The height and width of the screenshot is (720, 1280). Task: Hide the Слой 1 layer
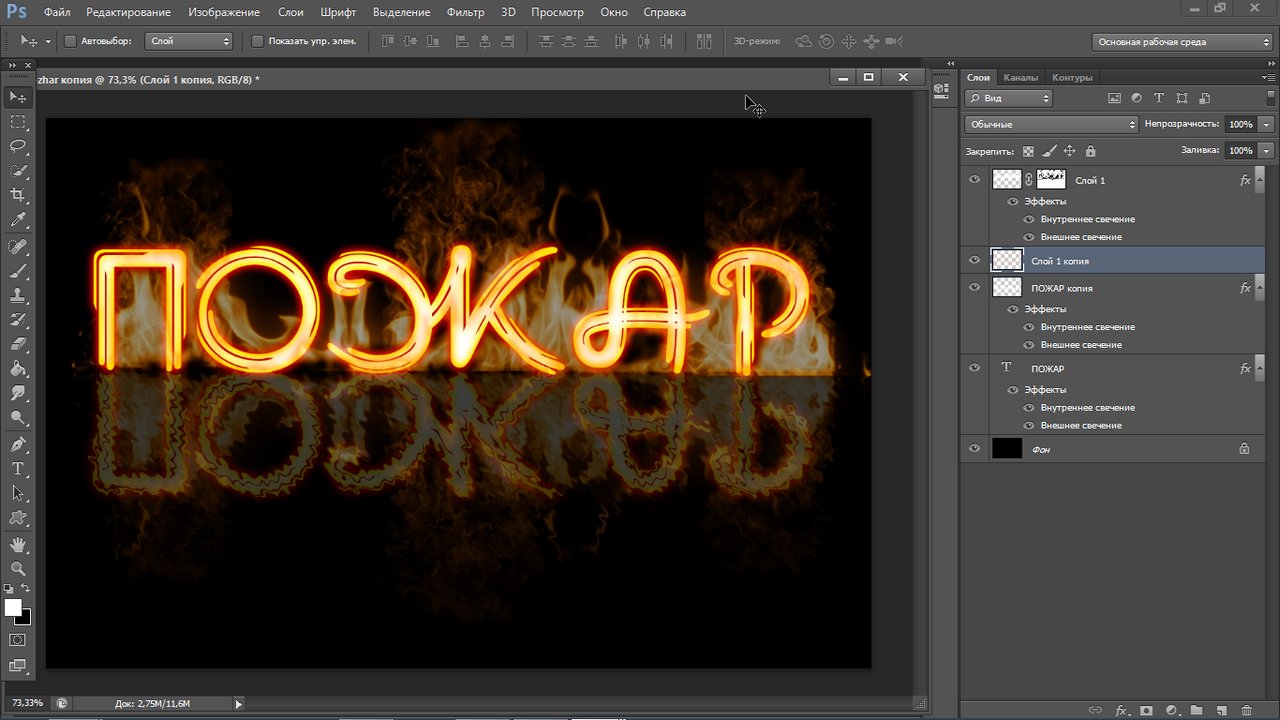[975, 180]
